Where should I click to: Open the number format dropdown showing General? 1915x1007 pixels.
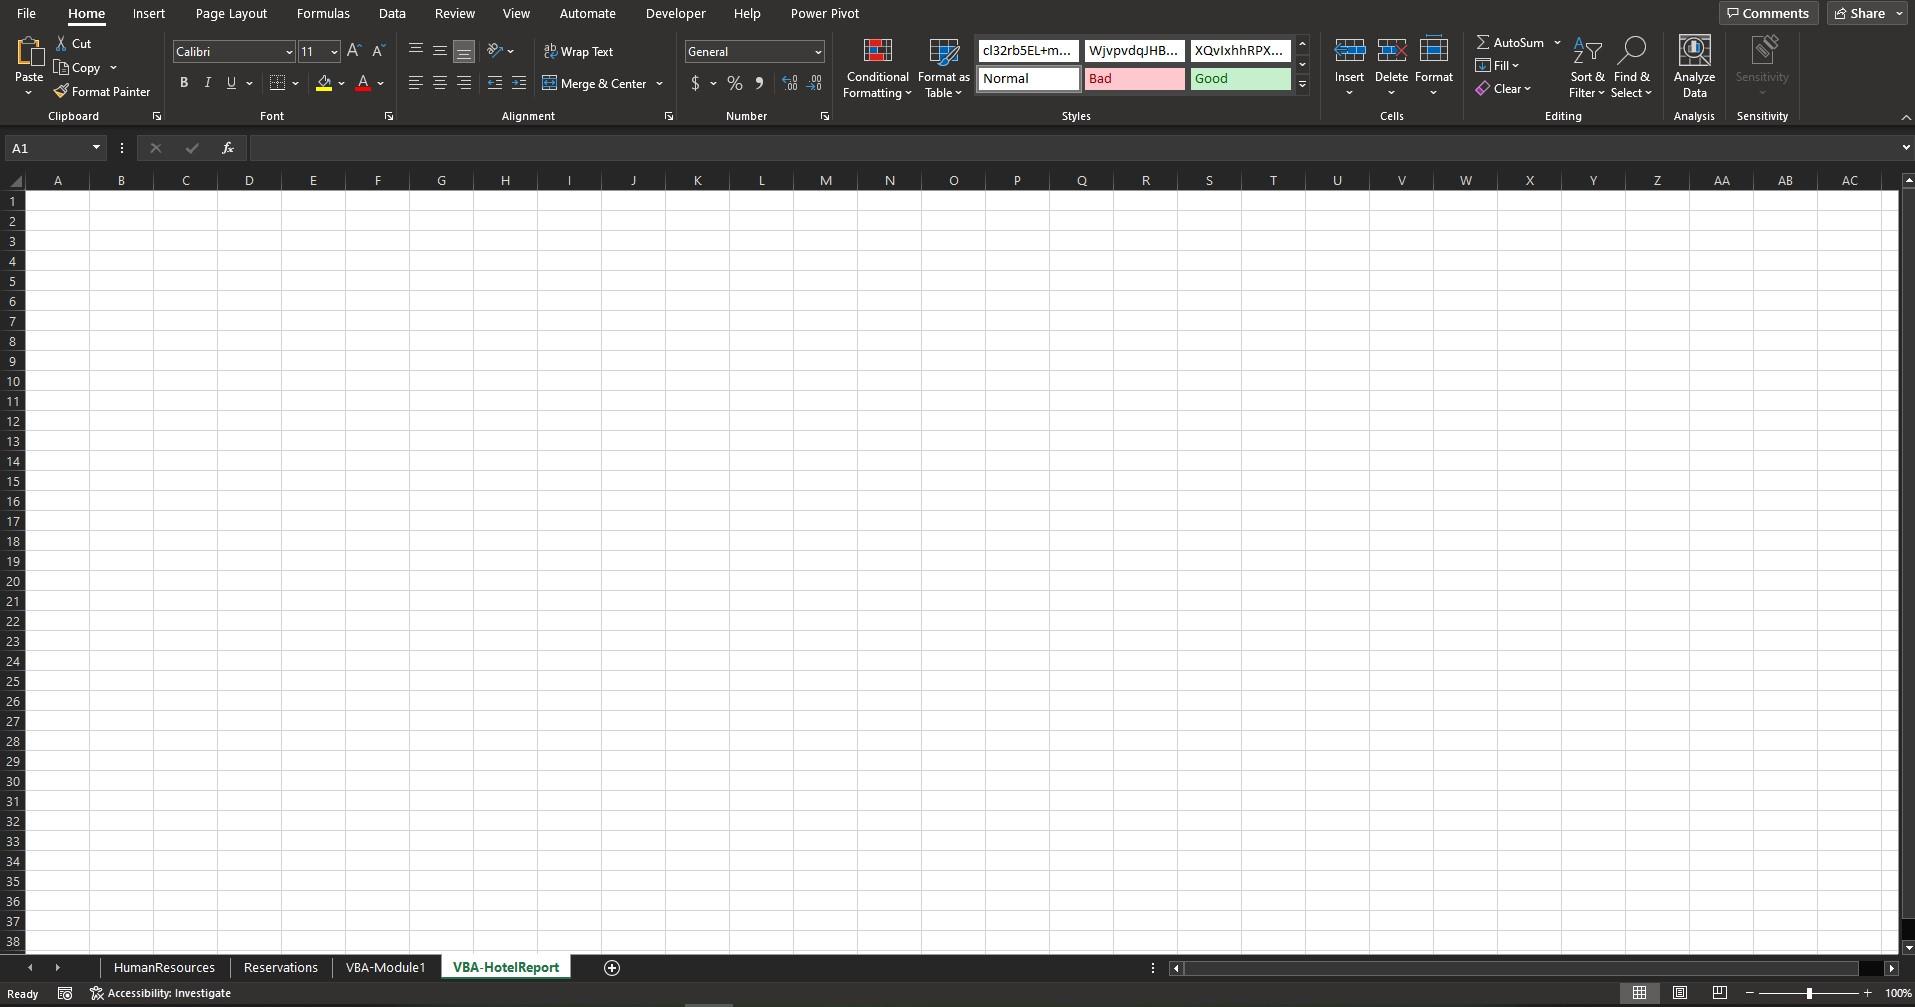(x=818, y=52)
